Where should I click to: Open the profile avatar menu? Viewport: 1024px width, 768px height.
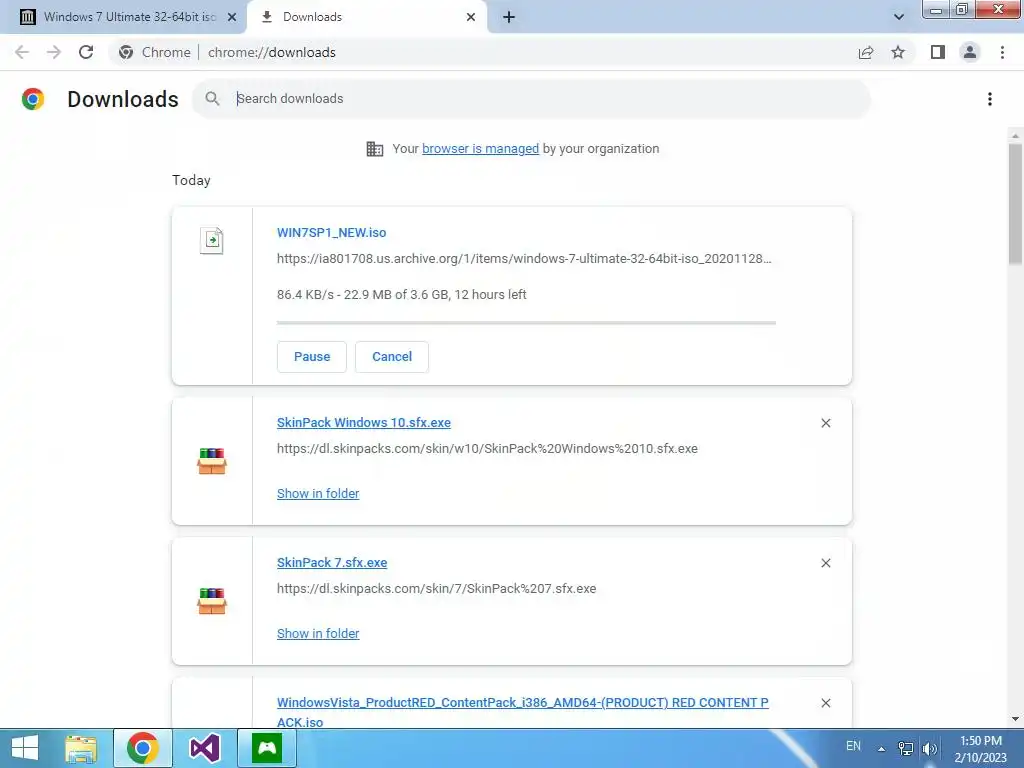(x=970, y=52)
